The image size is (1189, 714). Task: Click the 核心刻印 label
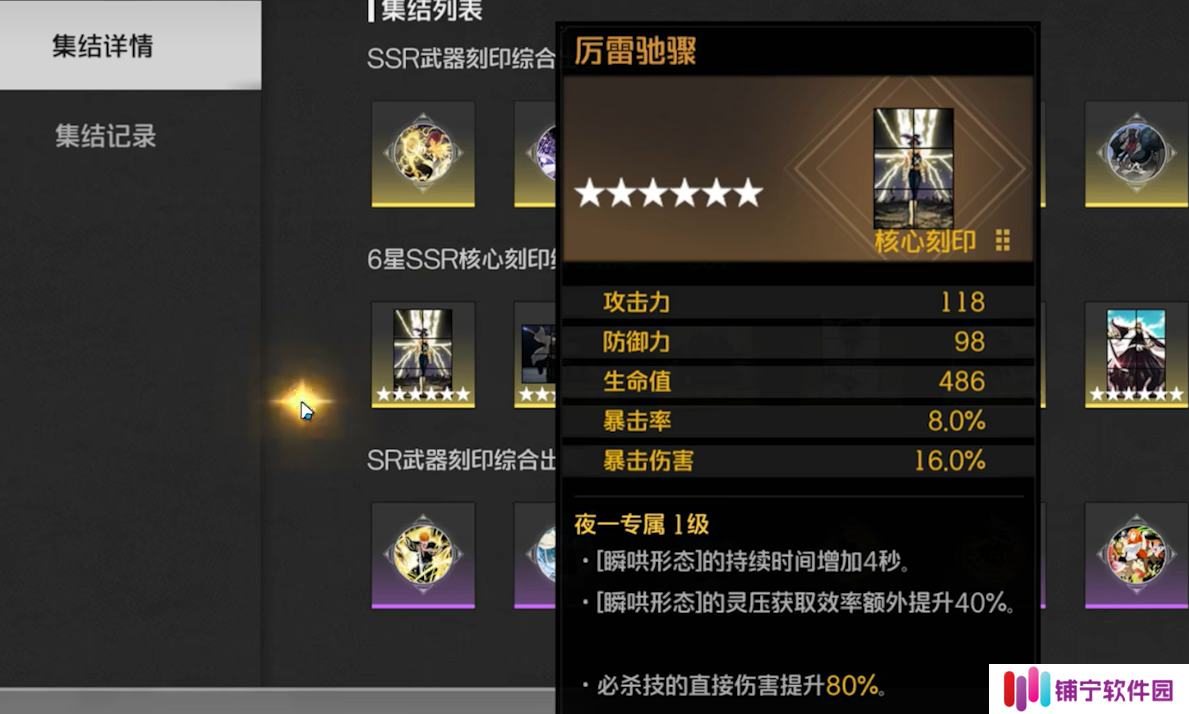coord(925,241)
